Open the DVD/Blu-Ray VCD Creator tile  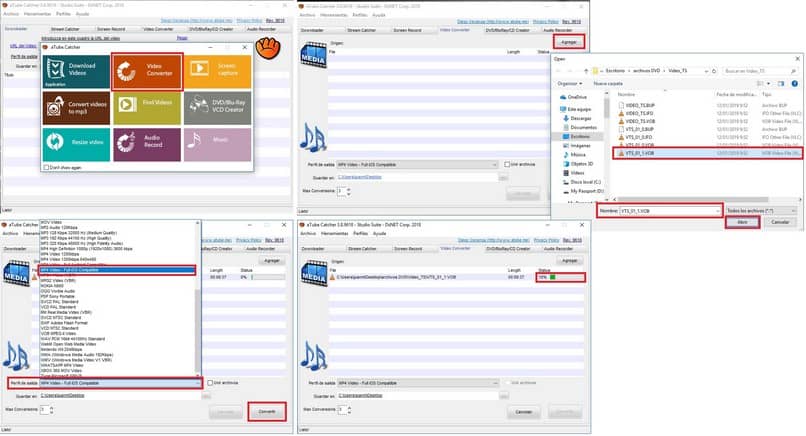click(217, 108)
